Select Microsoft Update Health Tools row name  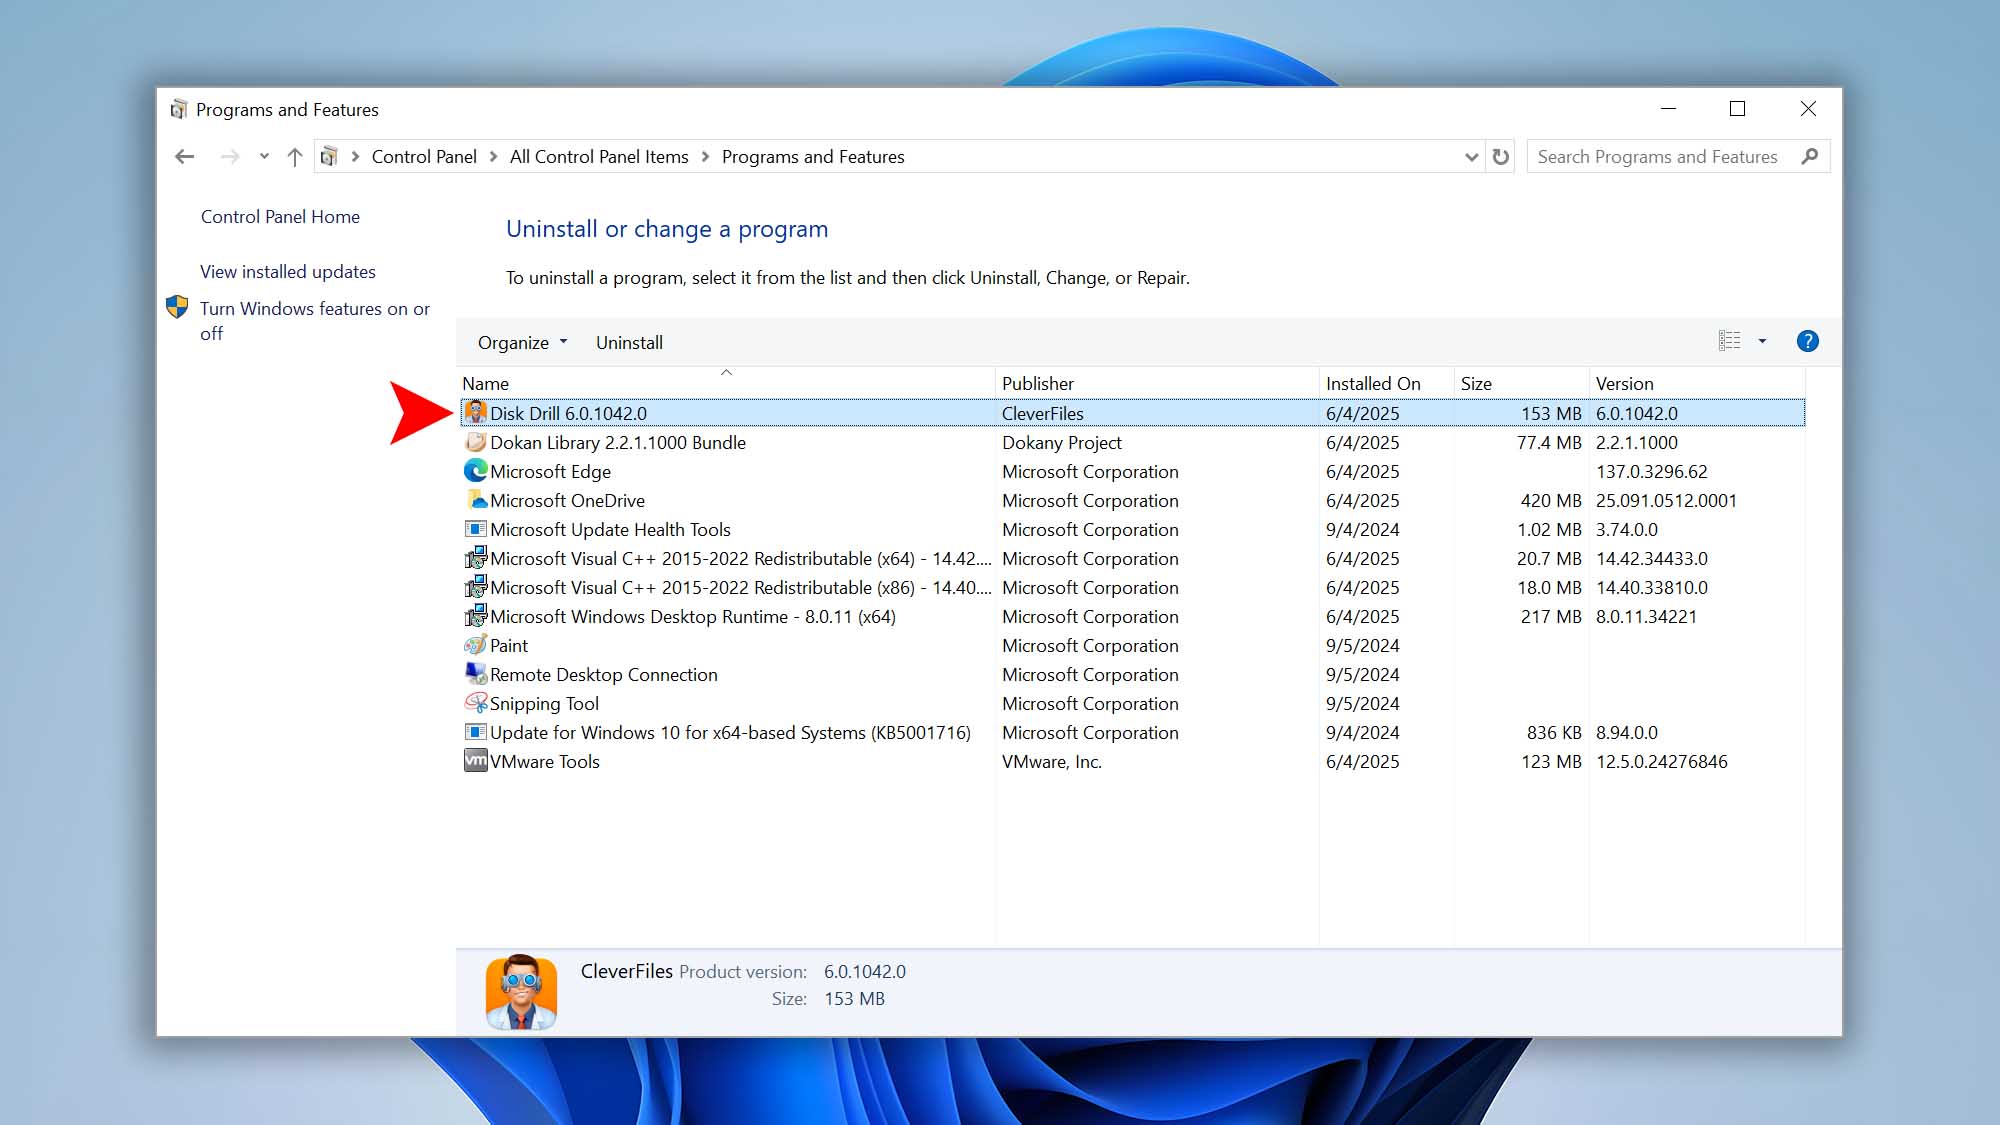click(610, 529)
